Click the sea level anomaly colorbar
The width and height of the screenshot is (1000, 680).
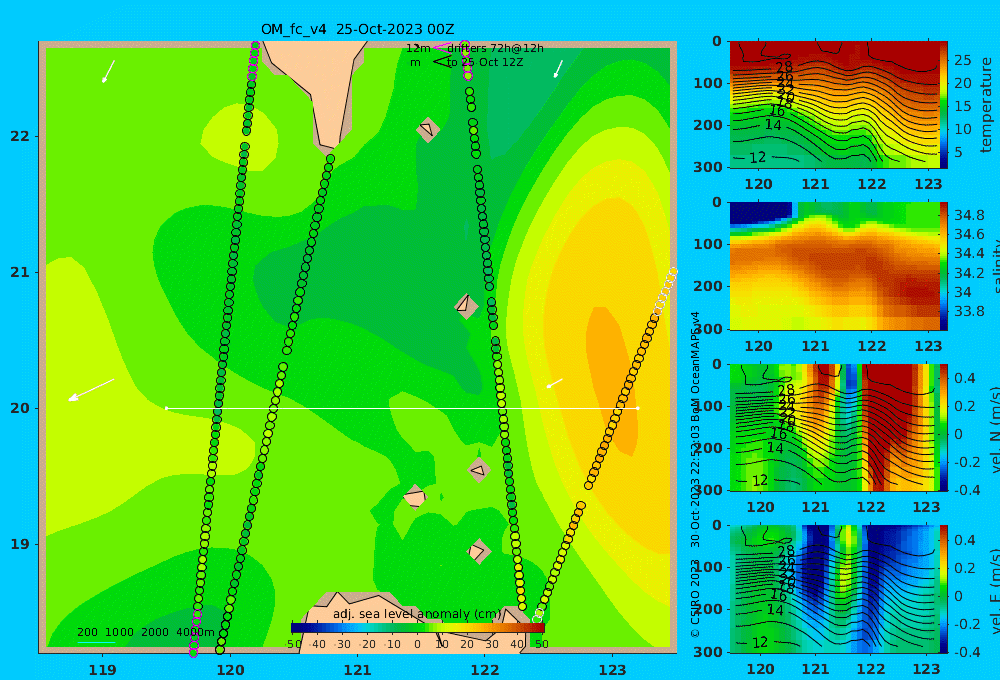(x=418, y=628)
